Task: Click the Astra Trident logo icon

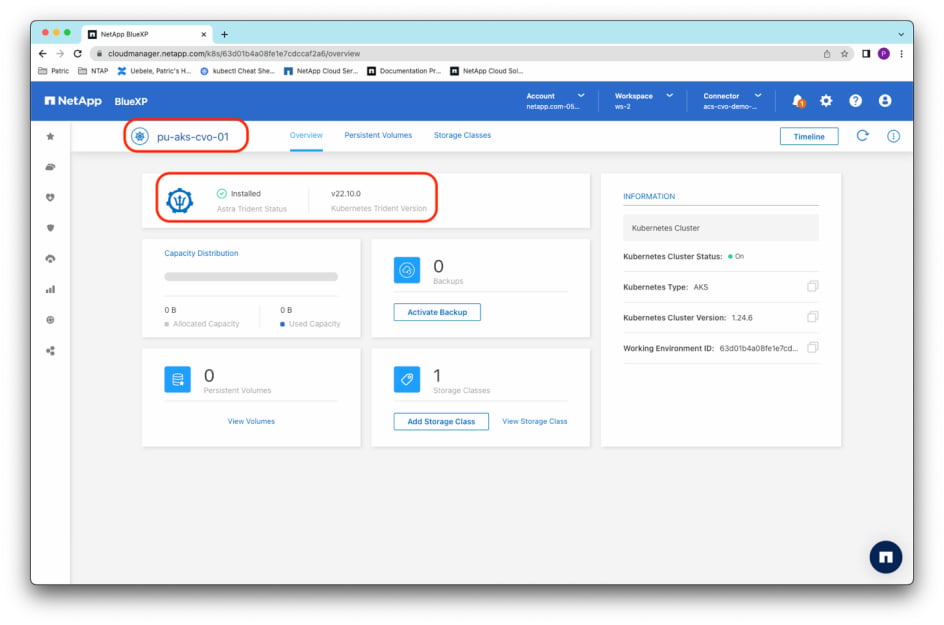Action: click(179, 201)
